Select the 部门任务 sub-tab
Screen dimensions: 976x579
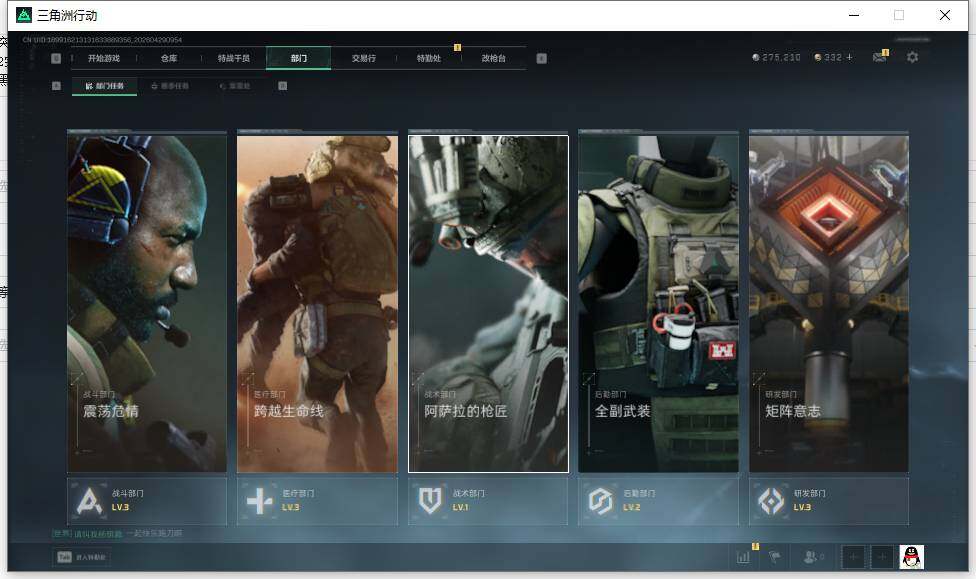tap(105, 86)
